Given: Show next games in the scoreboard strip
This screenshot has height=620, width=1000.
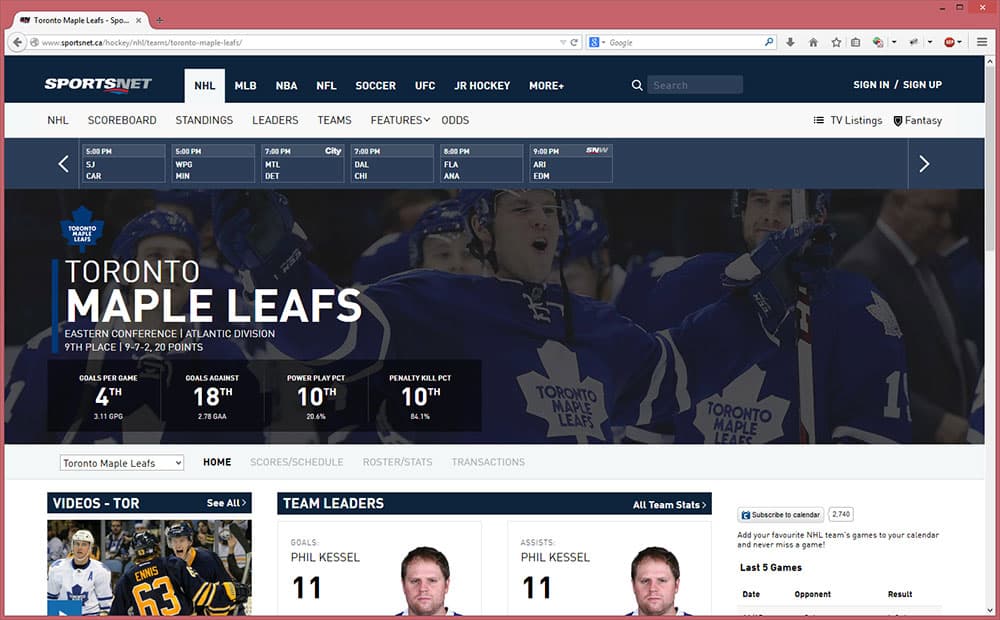Looking at the screenshot, I should pos(924,164).
